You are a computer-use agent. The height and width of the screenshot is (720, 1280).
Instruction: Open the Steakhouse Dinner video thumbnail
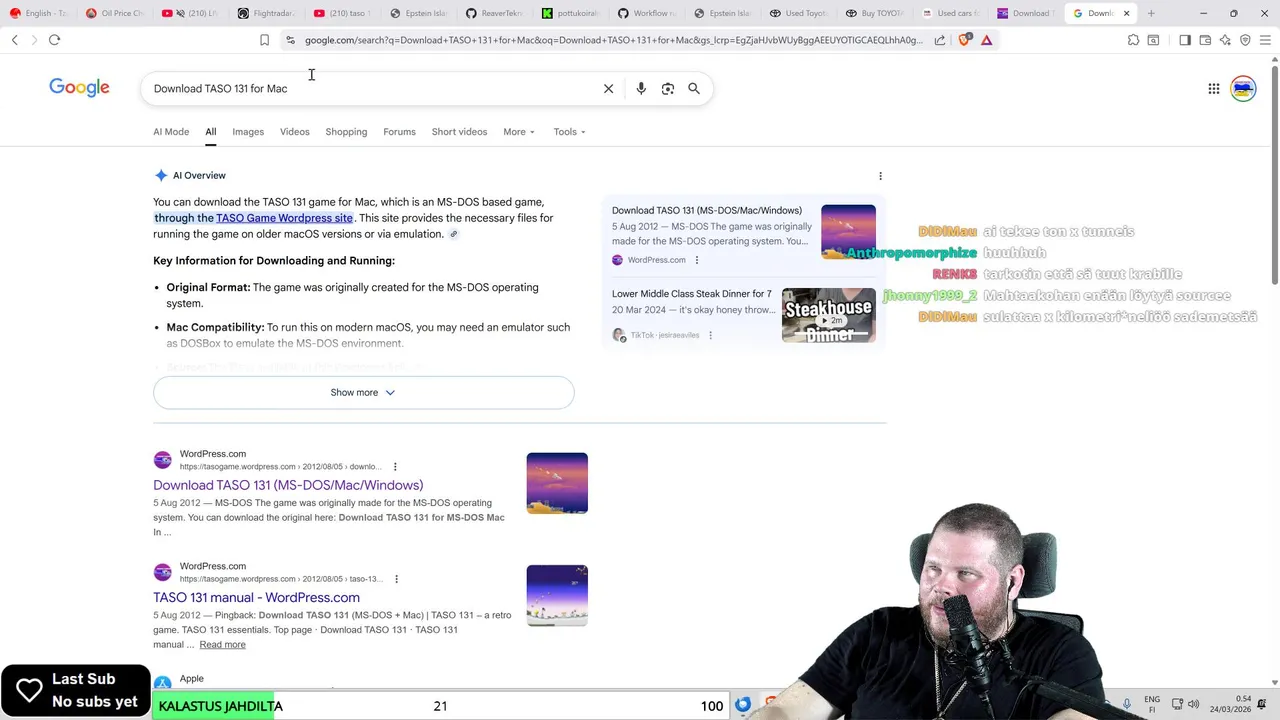[x=828, y=316]
